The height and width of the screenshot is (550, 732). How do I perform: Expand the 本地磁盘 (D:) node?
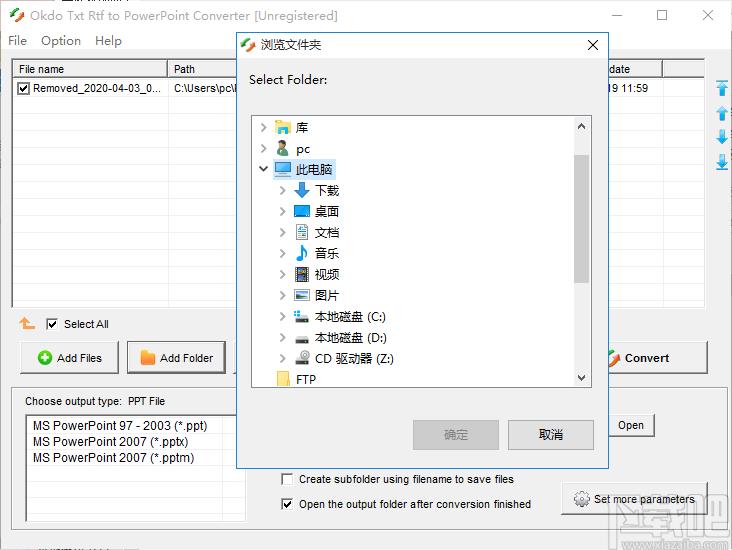pos(282,337)
